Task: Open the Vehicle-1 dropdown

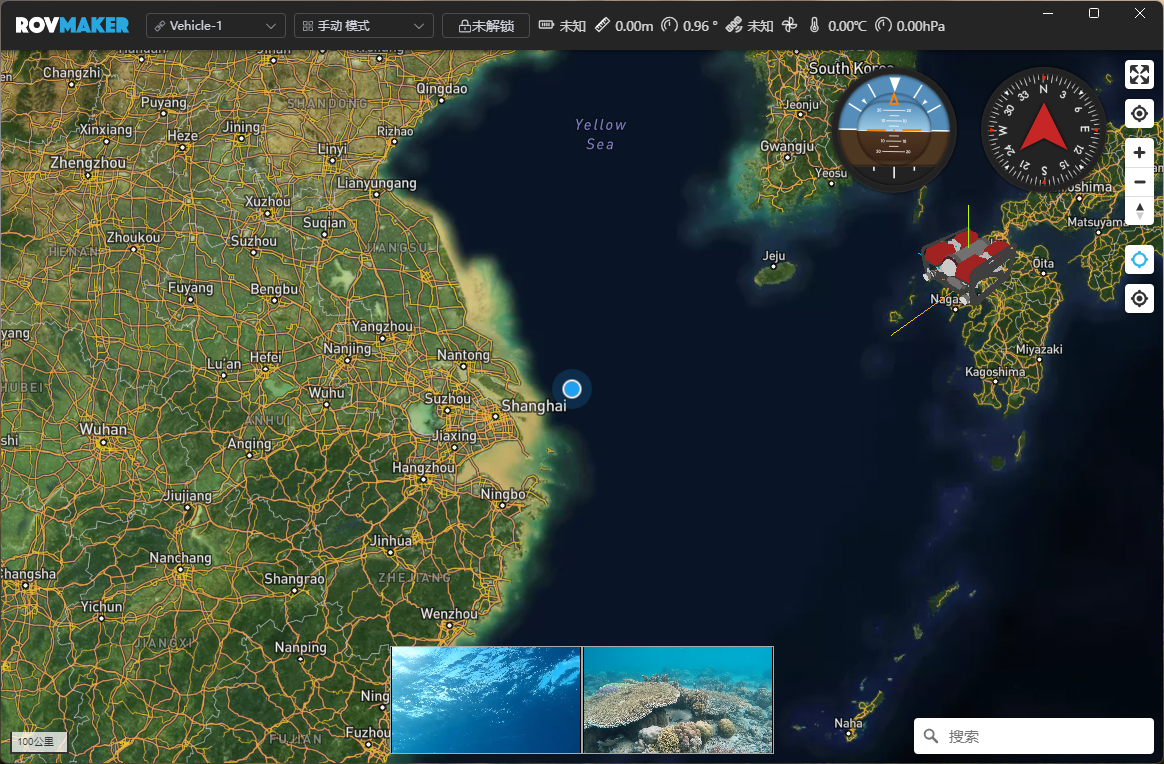Action: [x=216, y=26]
